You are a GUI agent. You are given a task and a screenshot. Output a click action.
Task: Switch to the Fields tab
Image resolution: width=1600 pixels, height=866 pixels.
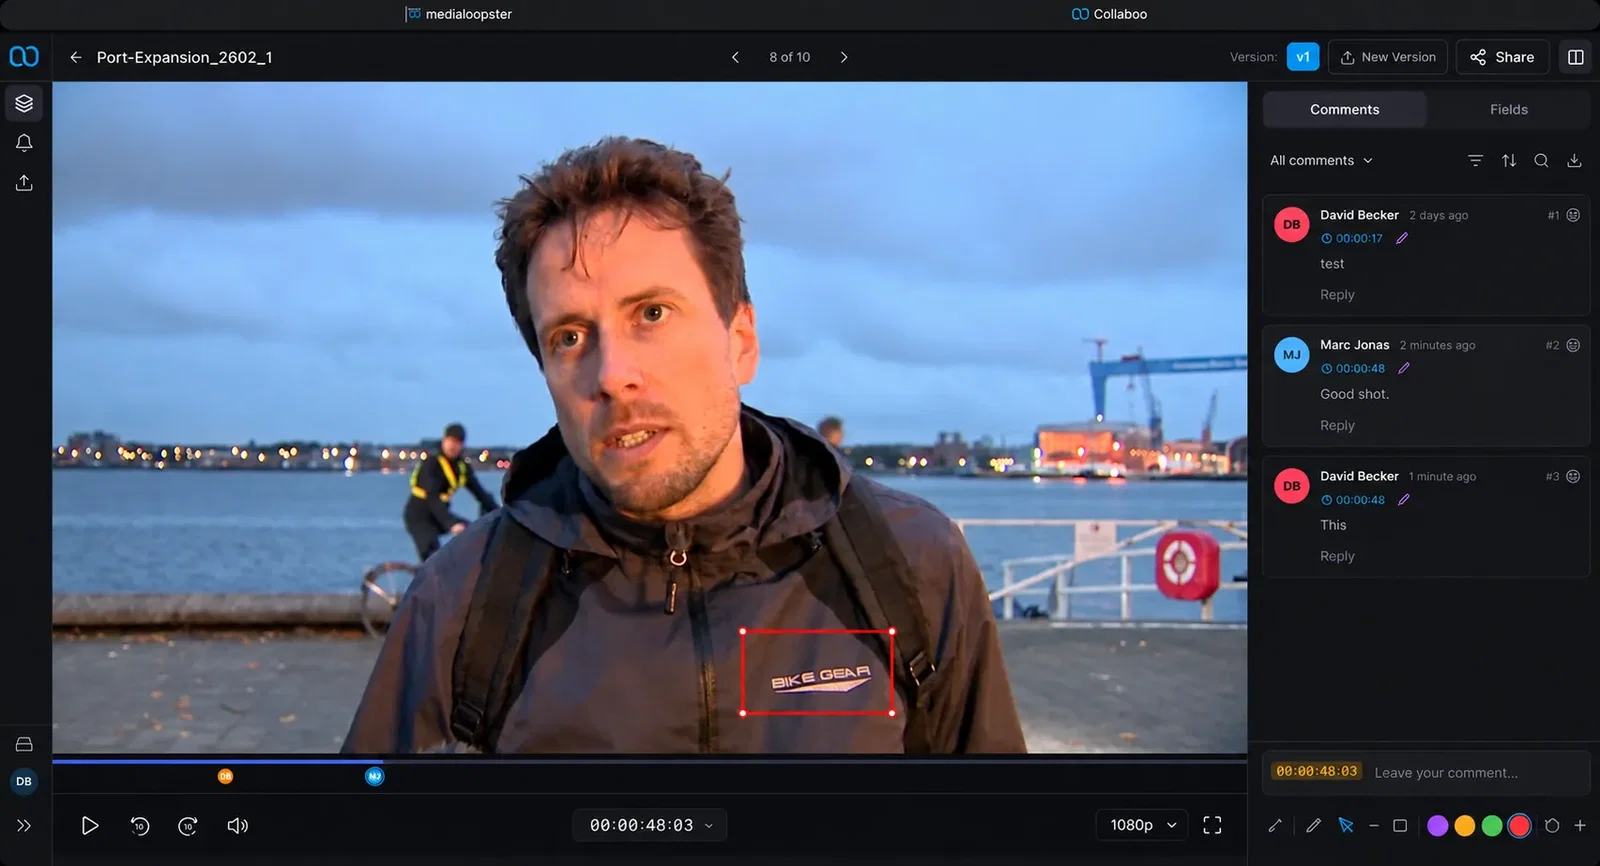[1508, 109]
